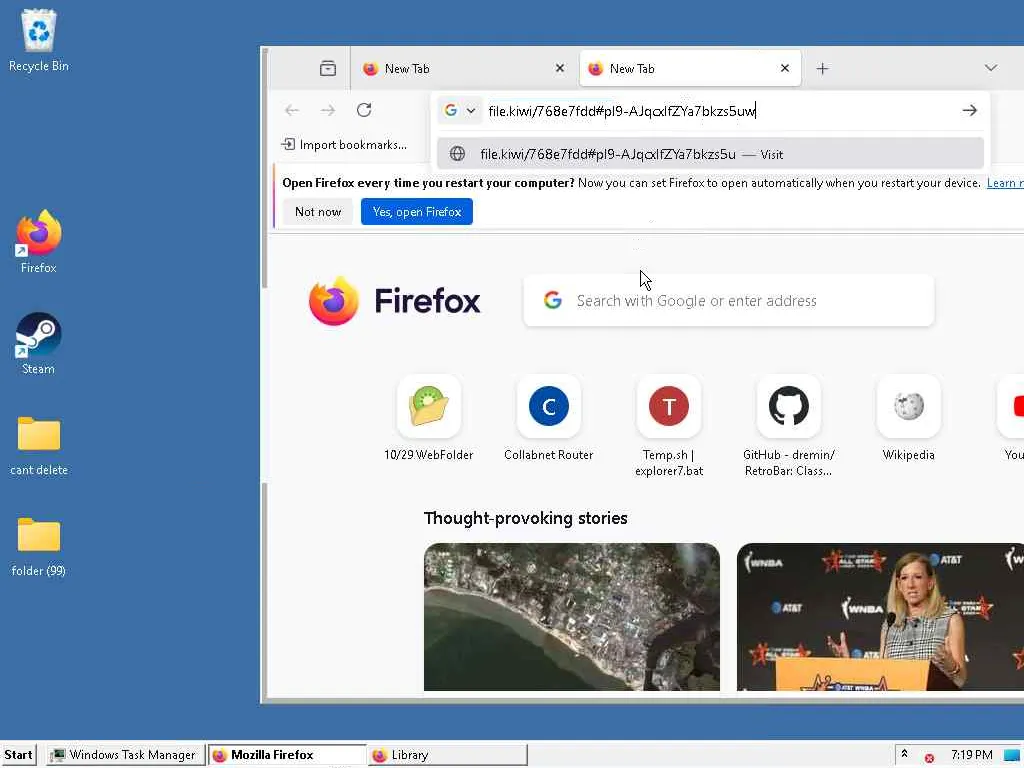Select the 'folder (99)' desktop folder
Screen dimensions: 1024x768
tap(39, 534)
